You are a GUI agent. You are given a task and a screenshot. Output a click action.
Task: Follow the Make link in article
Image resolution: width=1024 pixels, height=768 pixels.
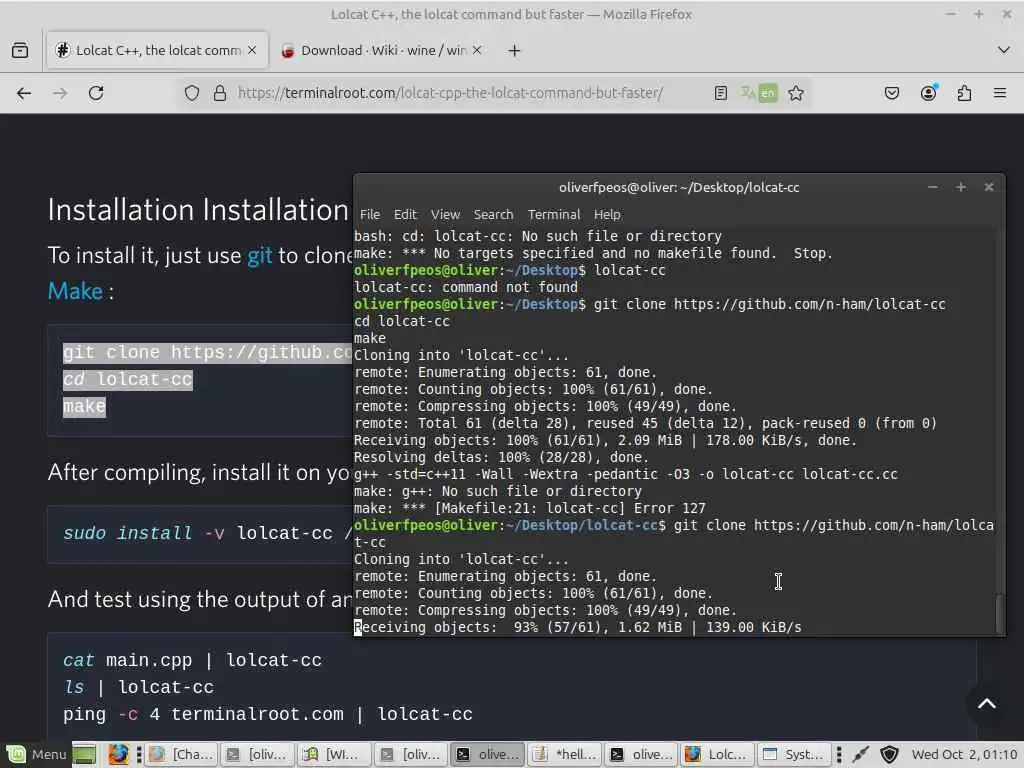(75, 291)
